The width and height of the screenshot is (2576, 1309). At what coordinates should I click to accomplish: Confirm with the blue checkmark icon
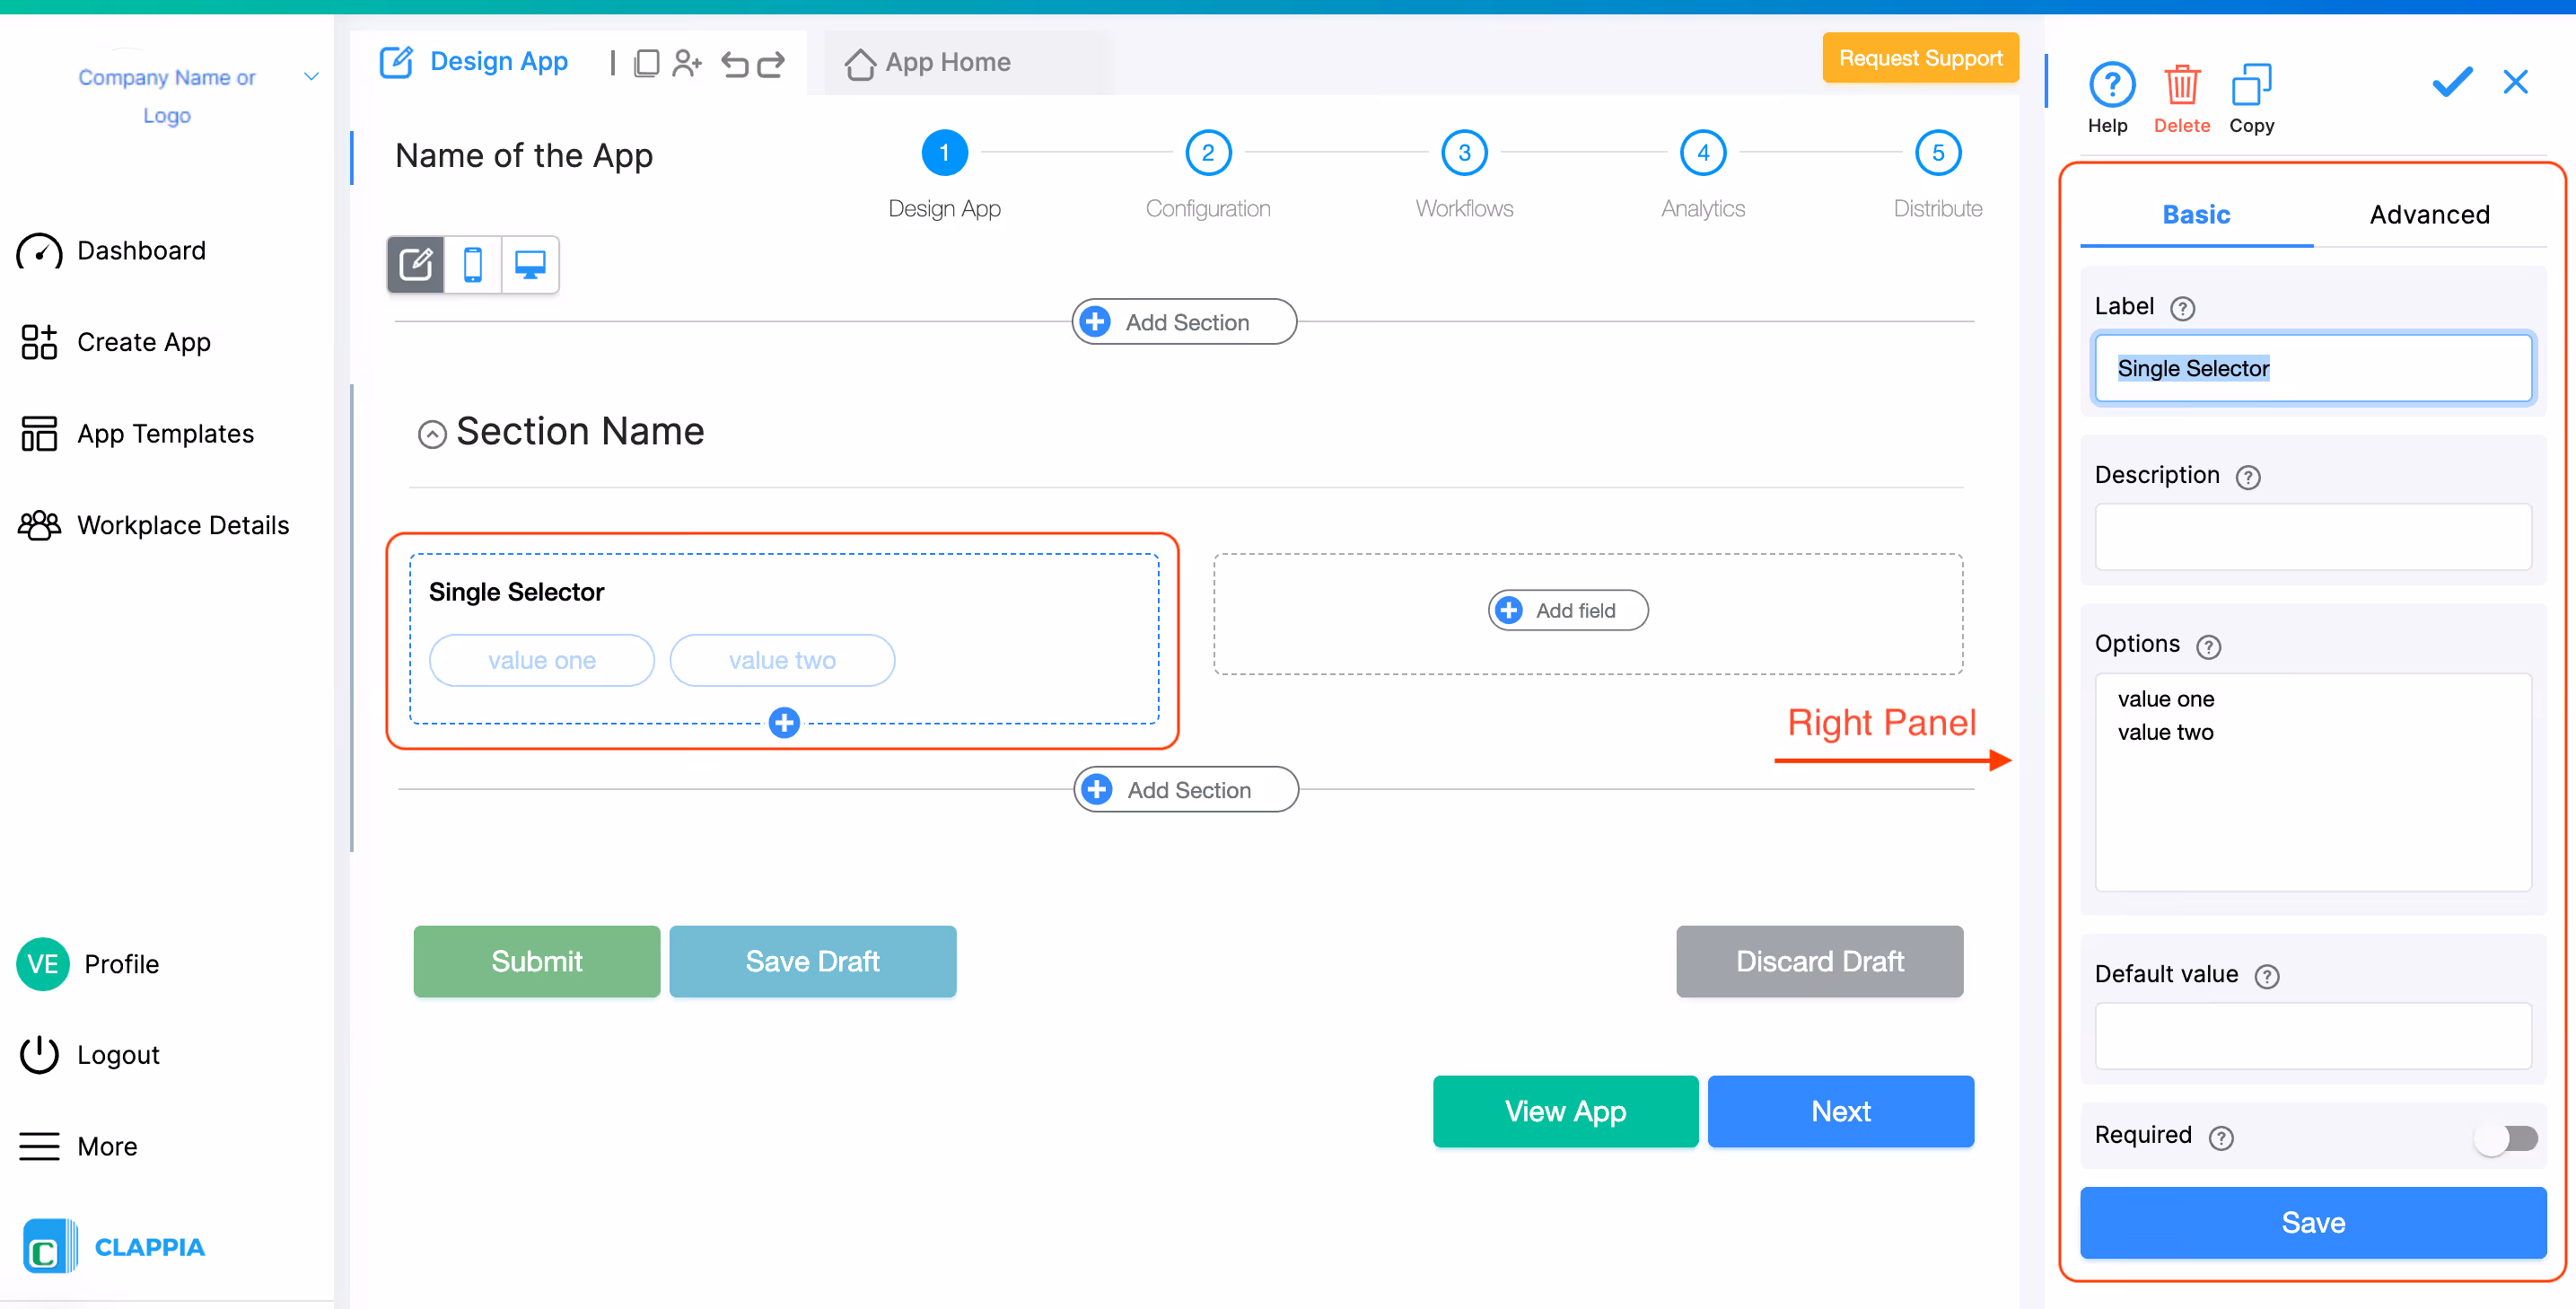tap(2451, 82)
